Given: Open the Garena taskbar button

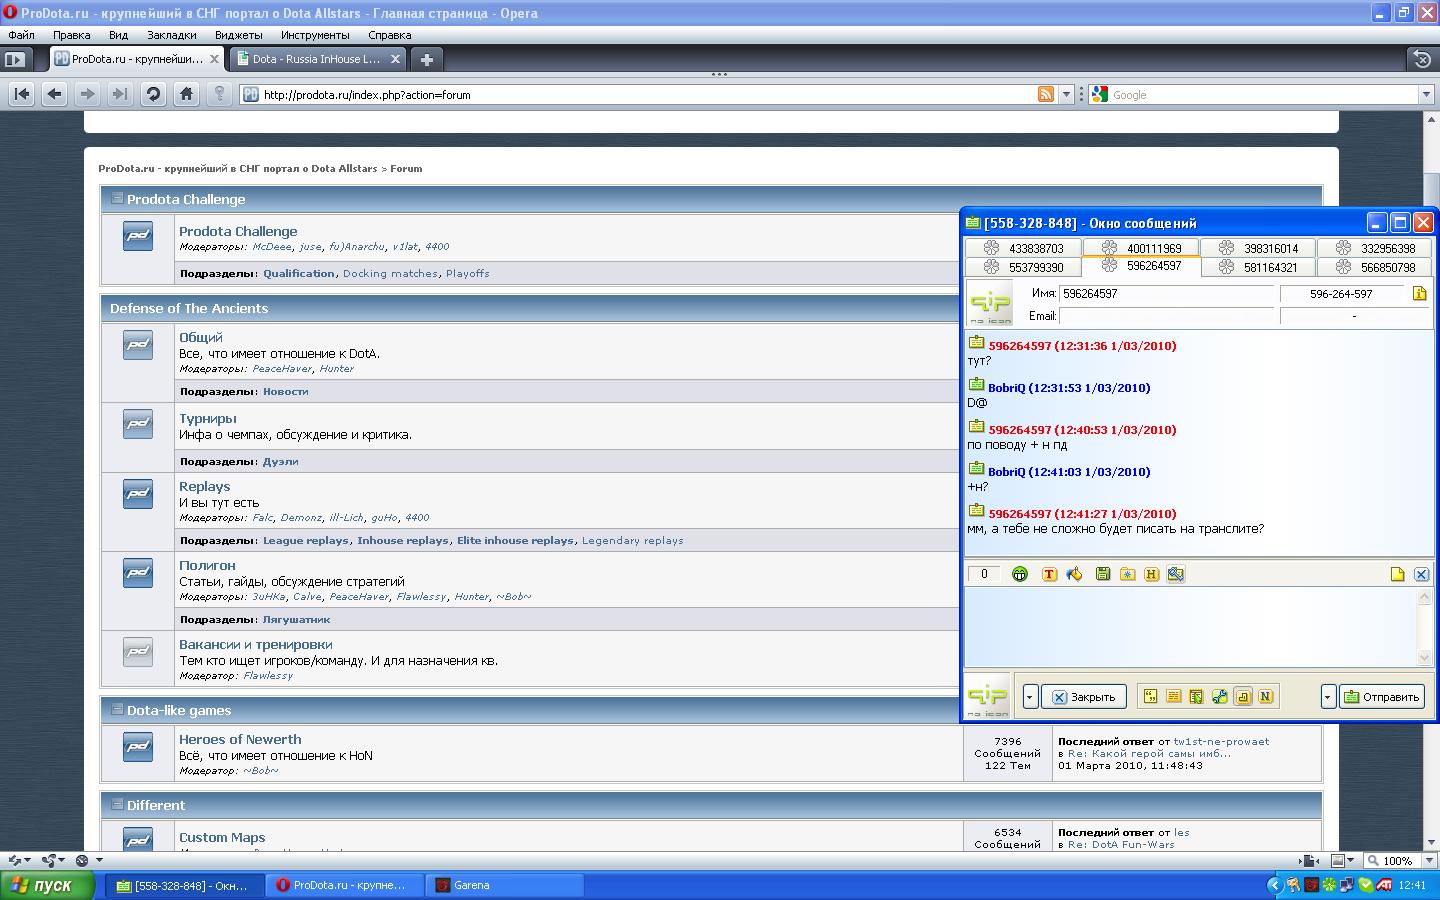Looking at the screenshot, I should point(505,885).
